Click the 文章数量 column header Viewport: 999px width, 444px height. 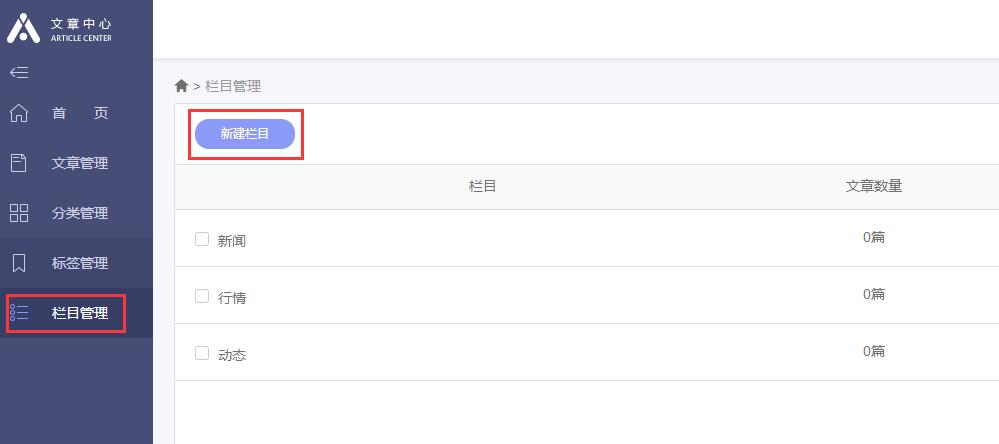point(873,186)
